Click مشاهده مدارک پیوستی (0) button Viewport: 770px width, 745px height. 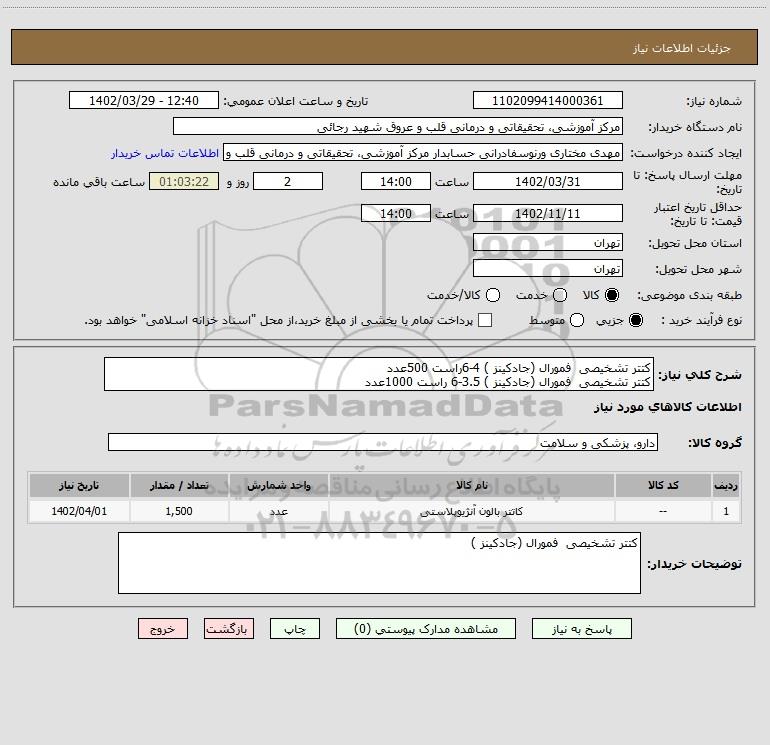(426, 629)
